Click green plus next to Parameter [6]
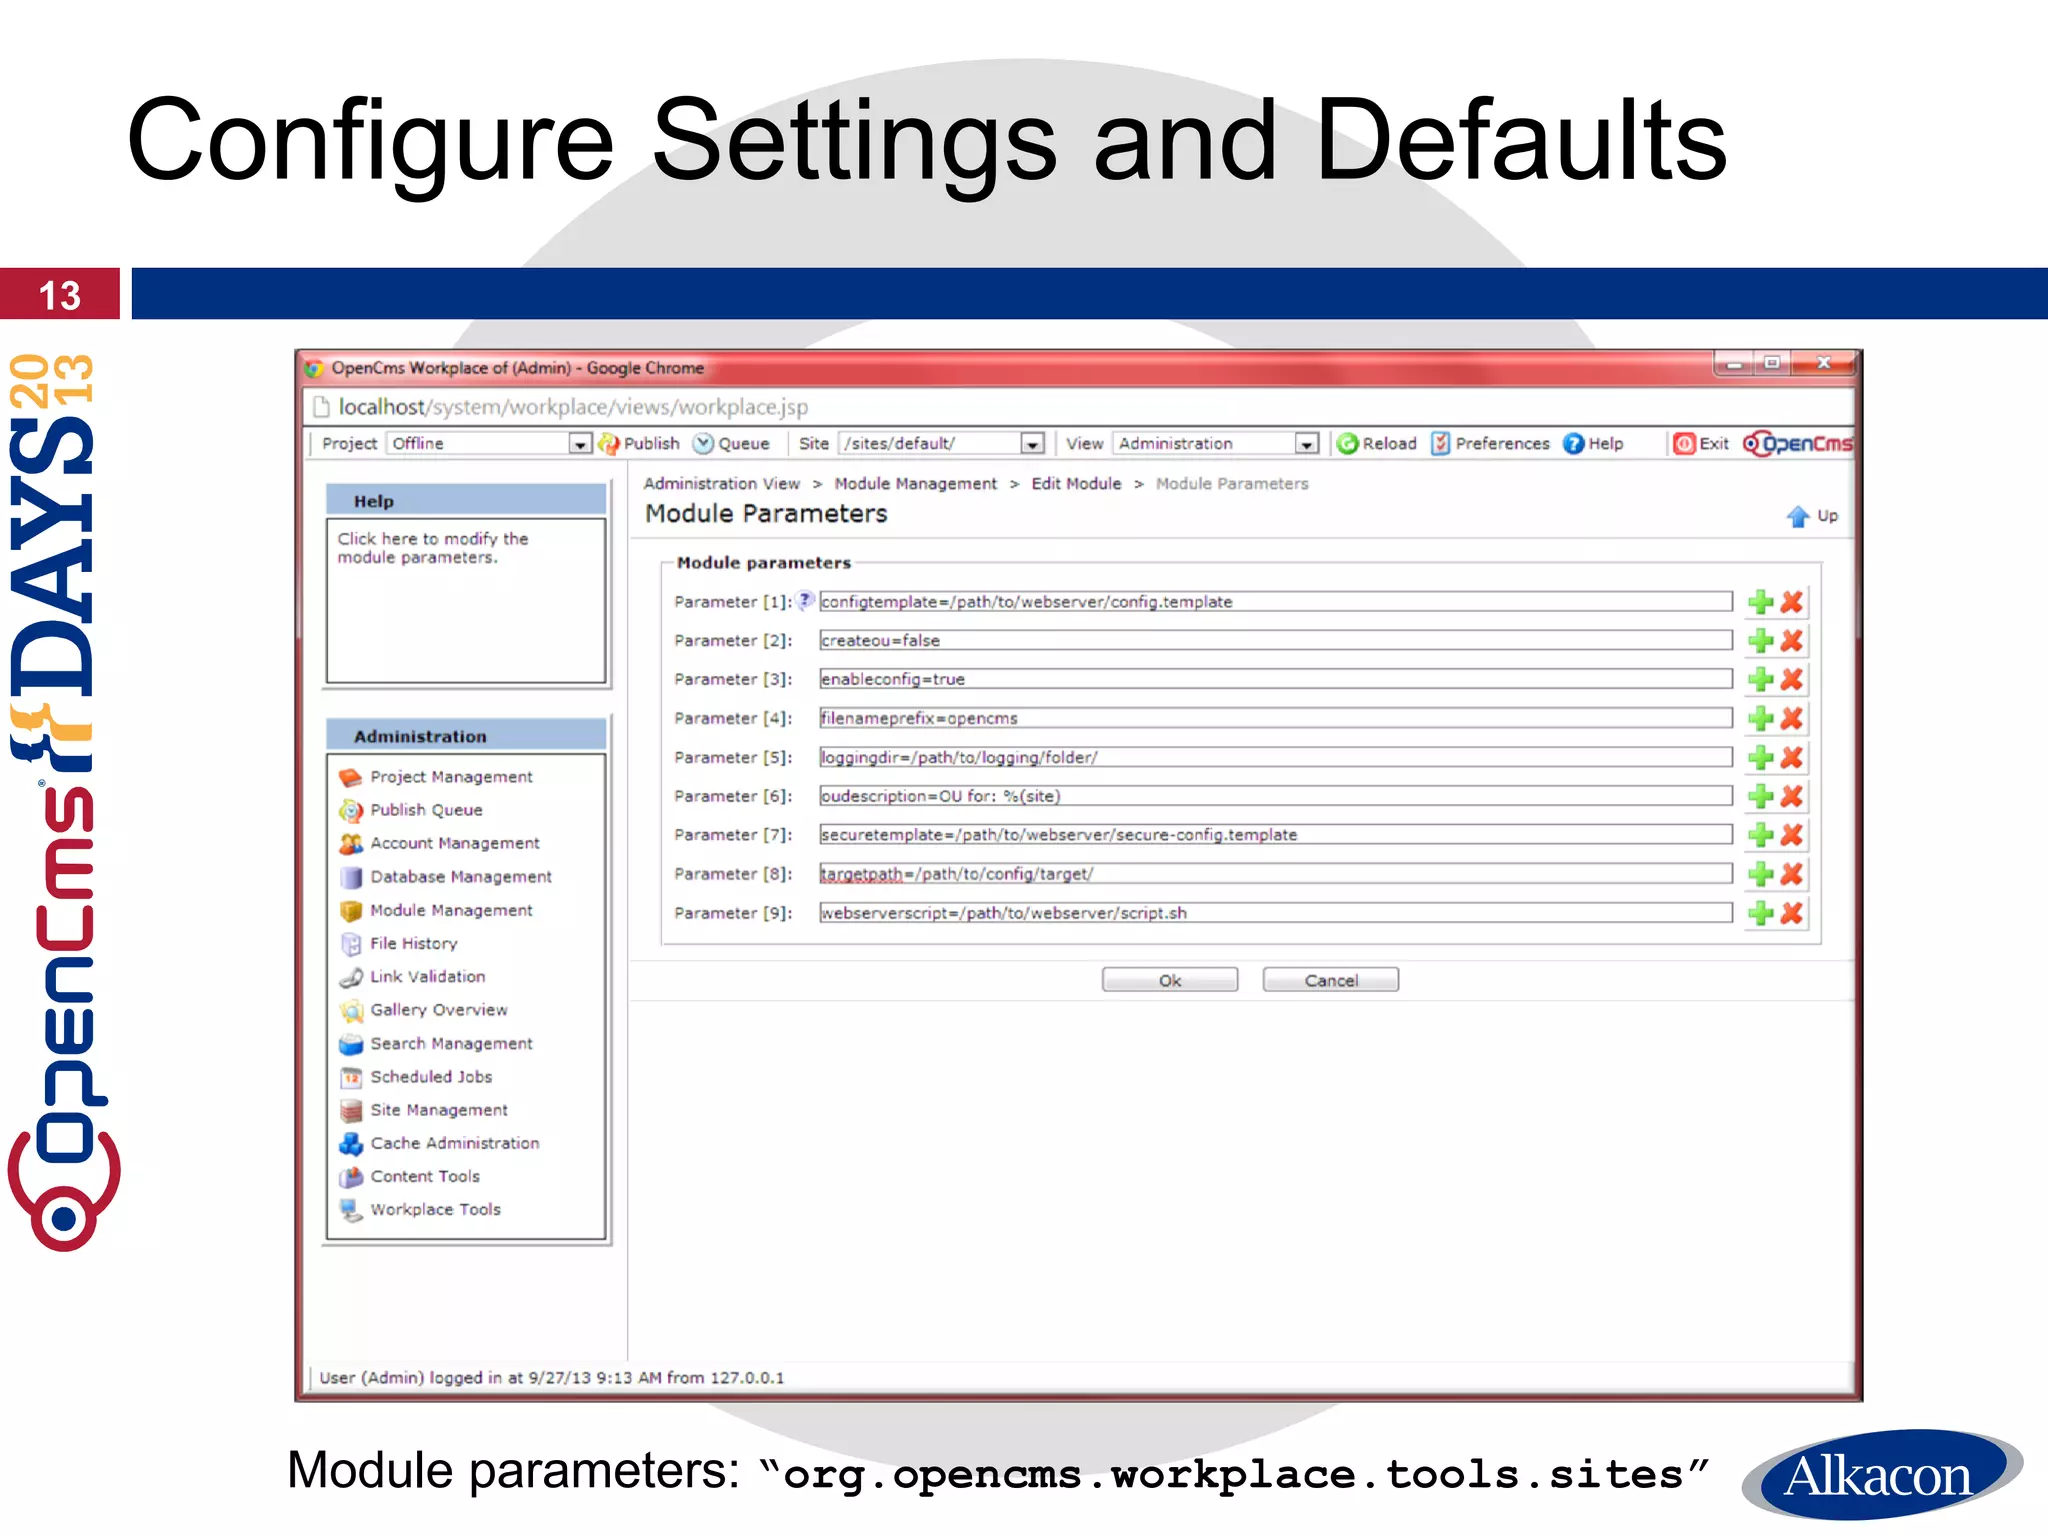The image size is (2048, 1536). [1760, 796]
